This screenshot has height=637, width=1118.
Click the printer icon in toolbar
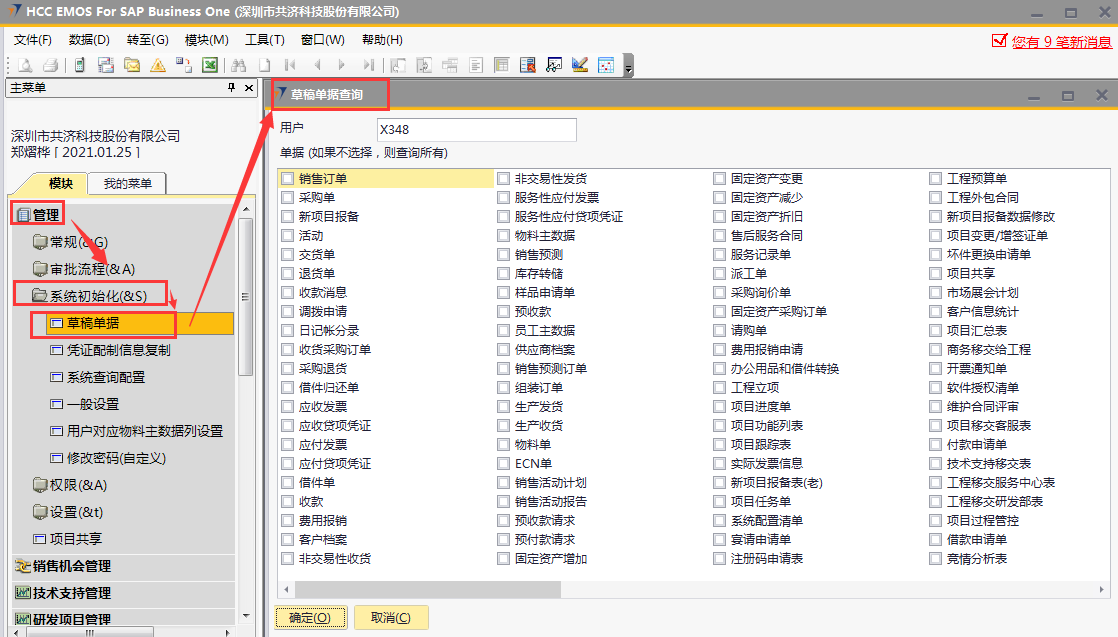point(50,65)
